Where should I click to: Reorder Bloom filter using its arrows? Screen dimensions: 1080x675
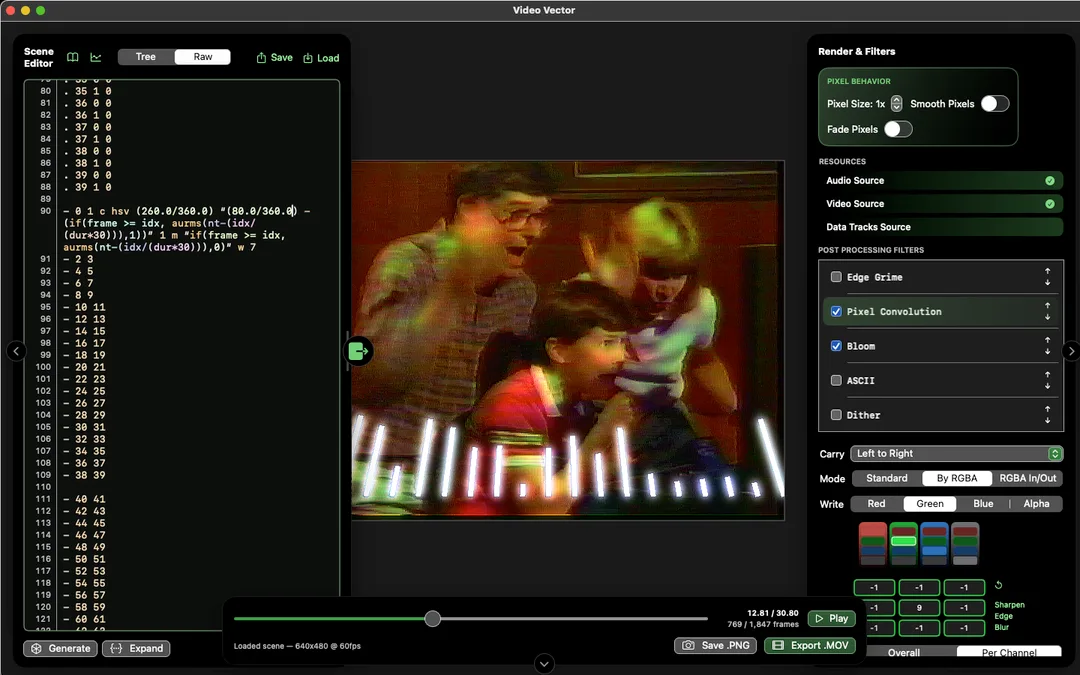(1047, 346)
